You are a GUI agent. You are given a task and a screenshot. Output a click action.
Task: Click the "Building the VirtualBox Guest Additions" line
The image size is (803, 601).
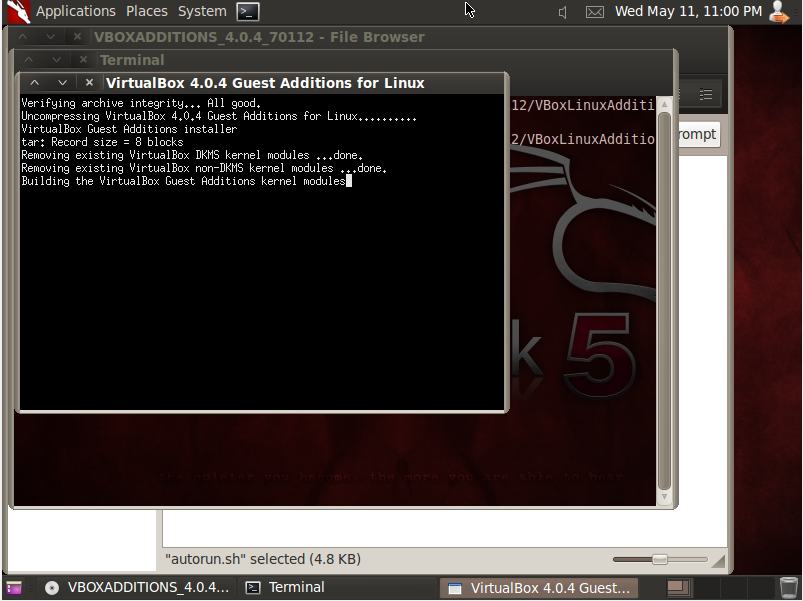click(184, 181)
